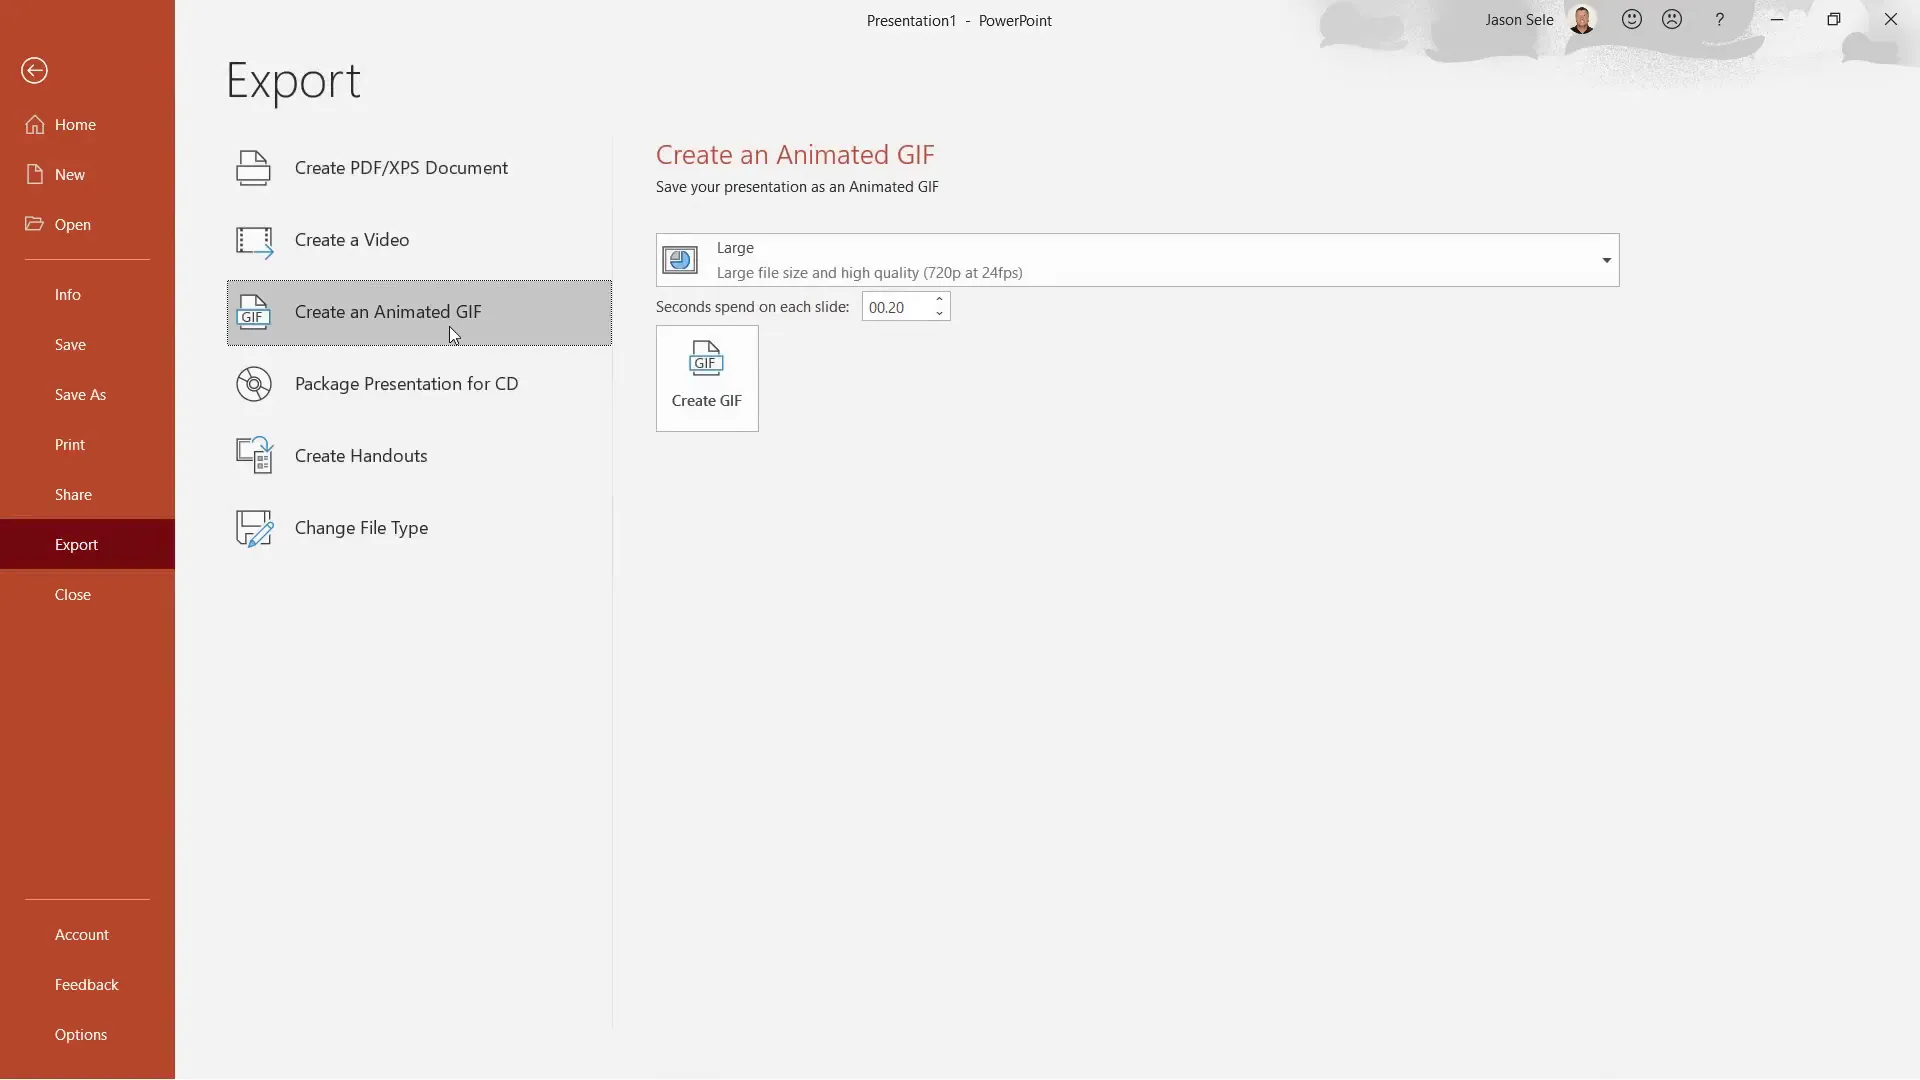Click the Create PDF/XPS Document icon
Screen dimensions: 1920x1080
pos(253,168)
